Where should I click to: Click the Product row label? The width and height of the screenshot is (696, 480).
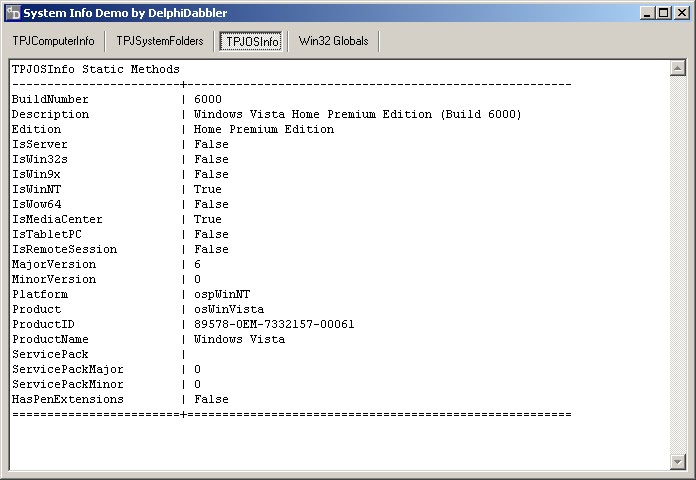tap(36, 309)
